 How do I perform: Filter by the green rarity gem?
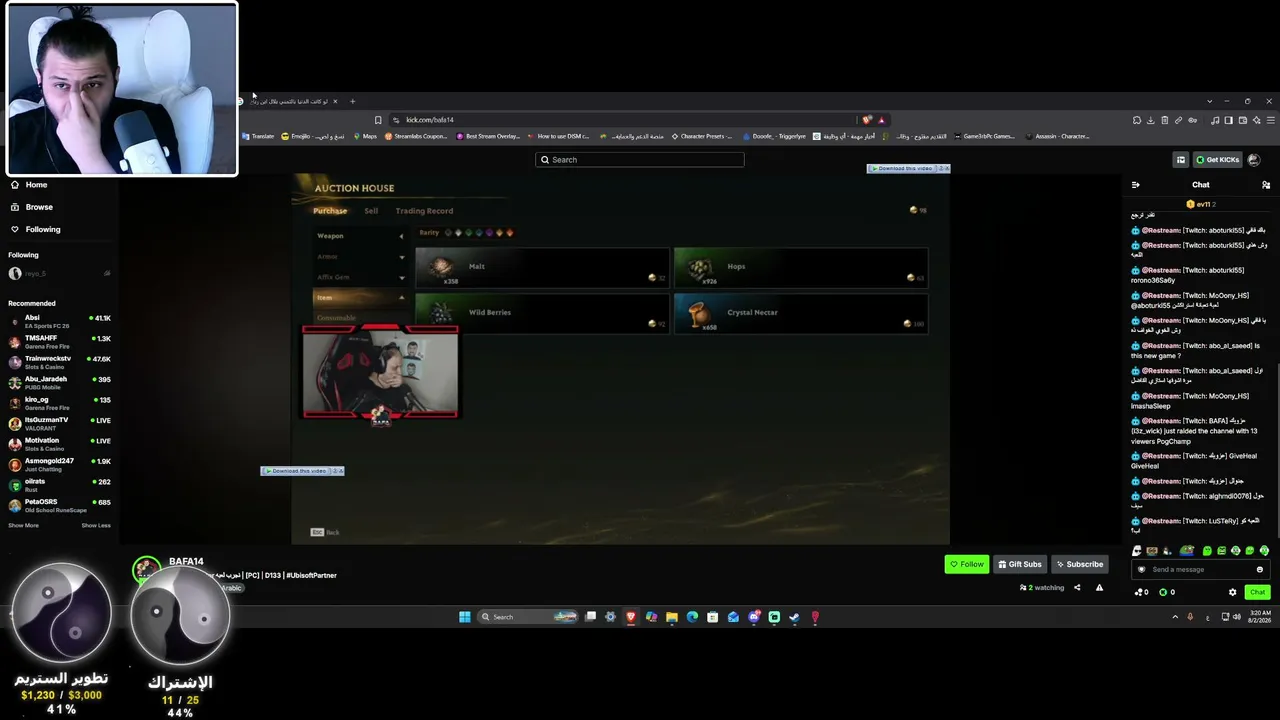[469, 233]
